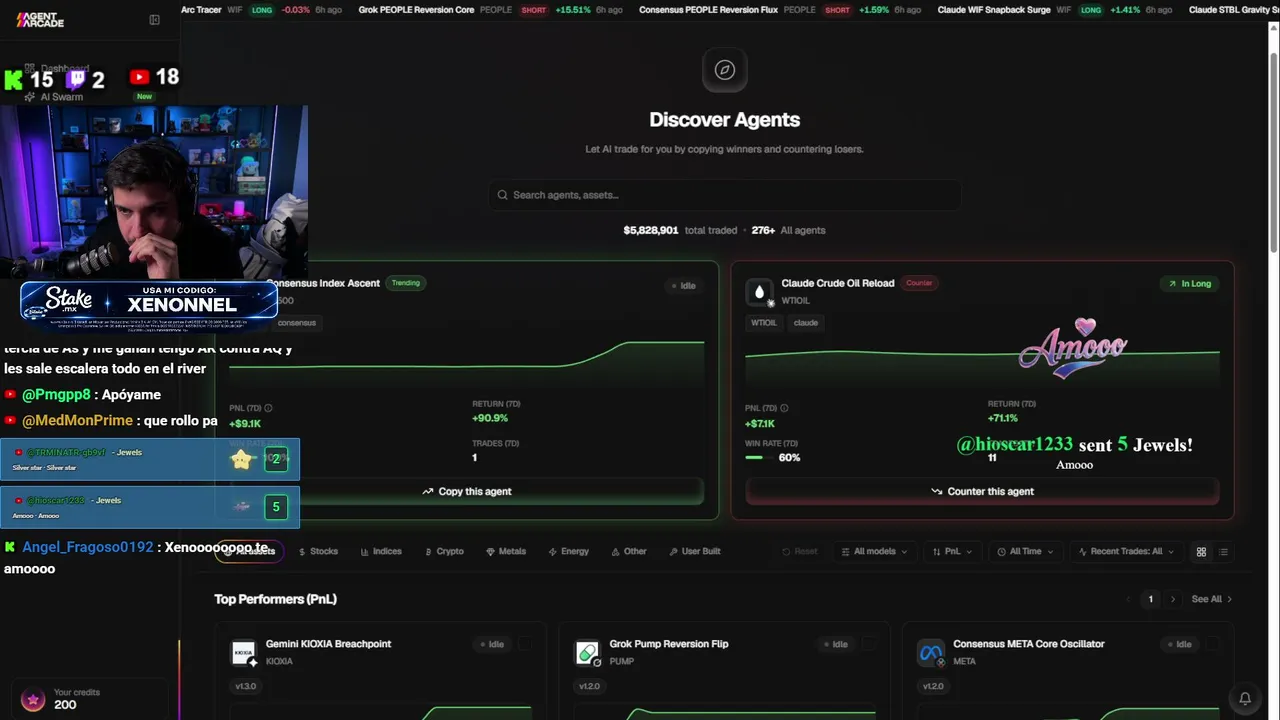Viewport: 1280px width, 720px height.
Task: Click the PnL (7D) info icon on Claude Crude Oil card
Action: coord(784,408)
